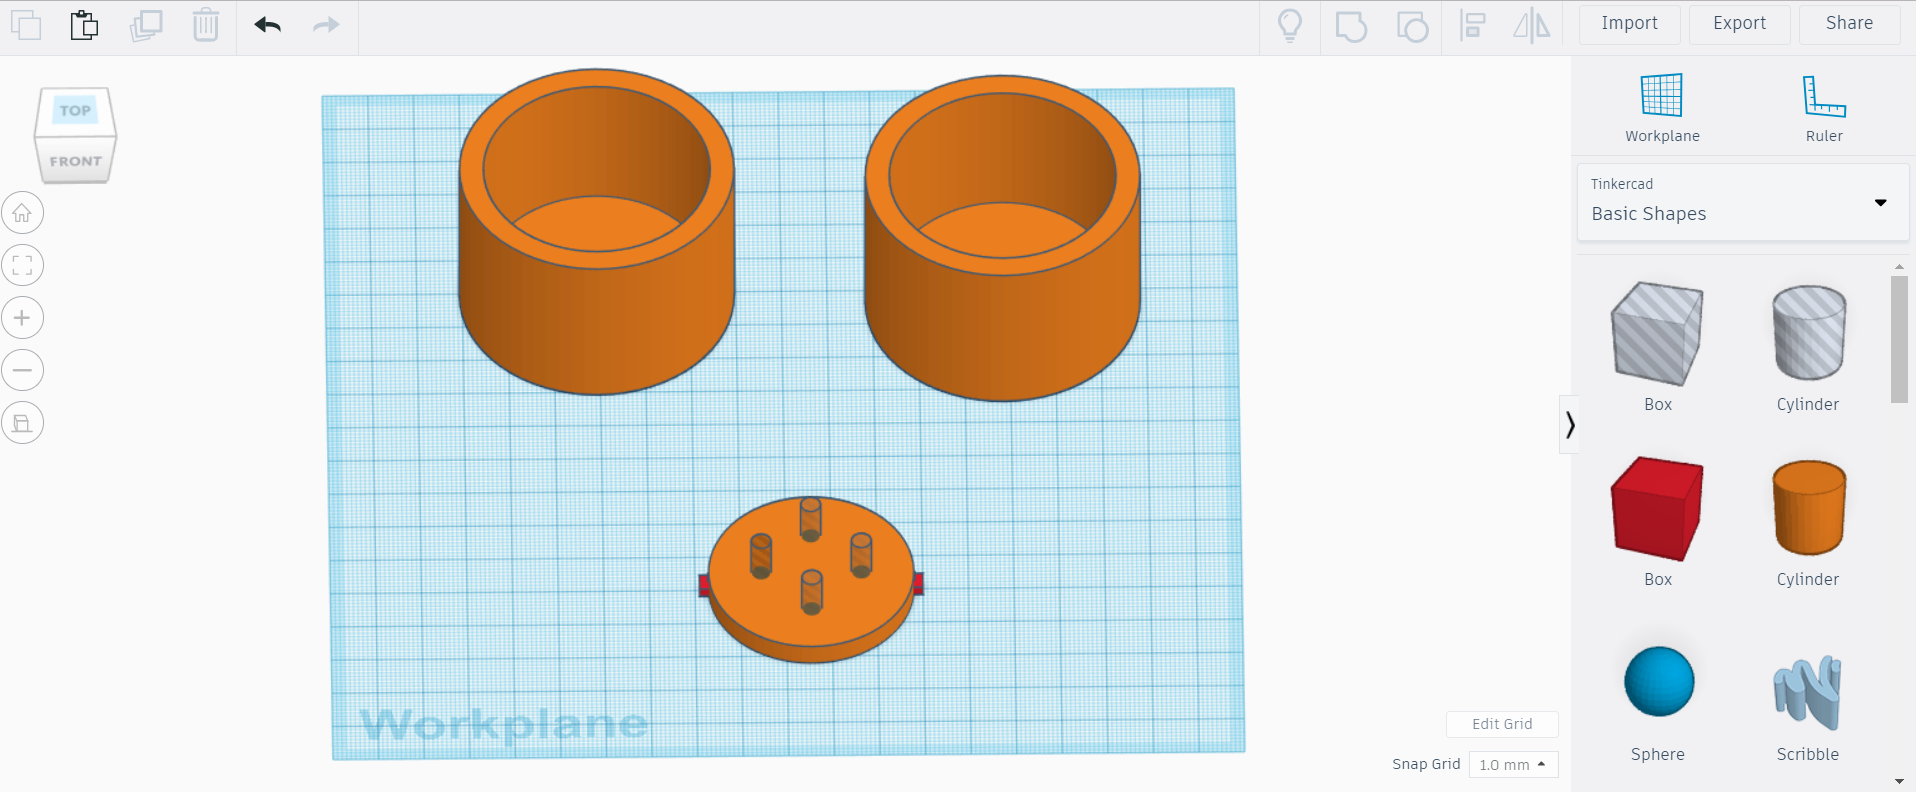Click the Paste clipboard icon
1920x792 pixels.
pyautogui.click(x=85, y=24)
